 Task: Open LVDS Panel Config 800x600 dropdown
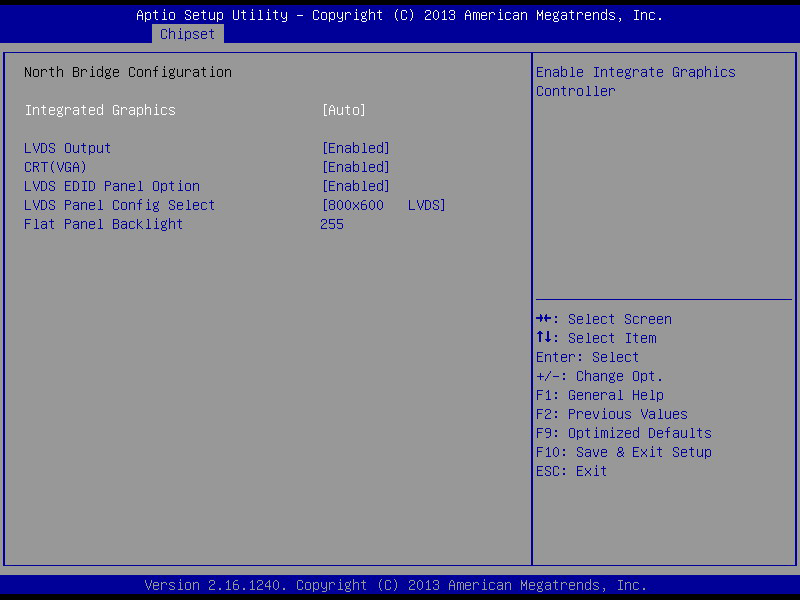point(384,205)
